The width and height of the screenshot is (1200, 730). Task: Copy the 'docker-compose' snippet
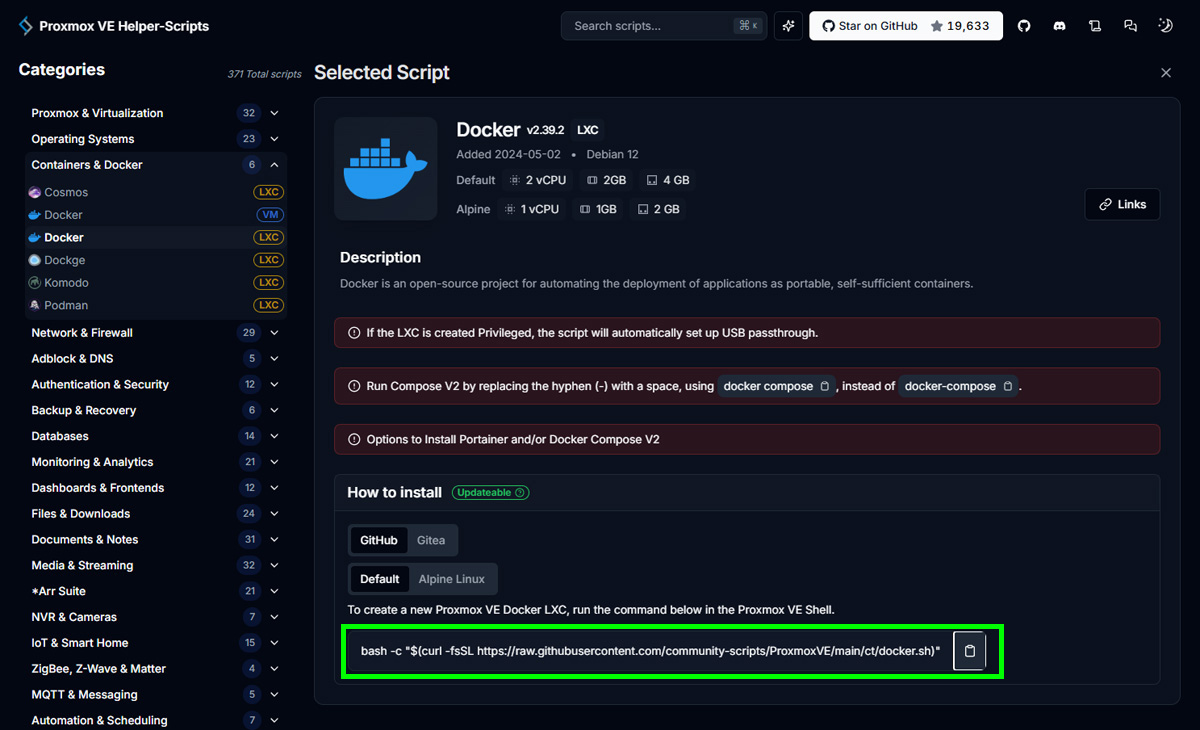pyautogui.click(x=1008, y=386)
